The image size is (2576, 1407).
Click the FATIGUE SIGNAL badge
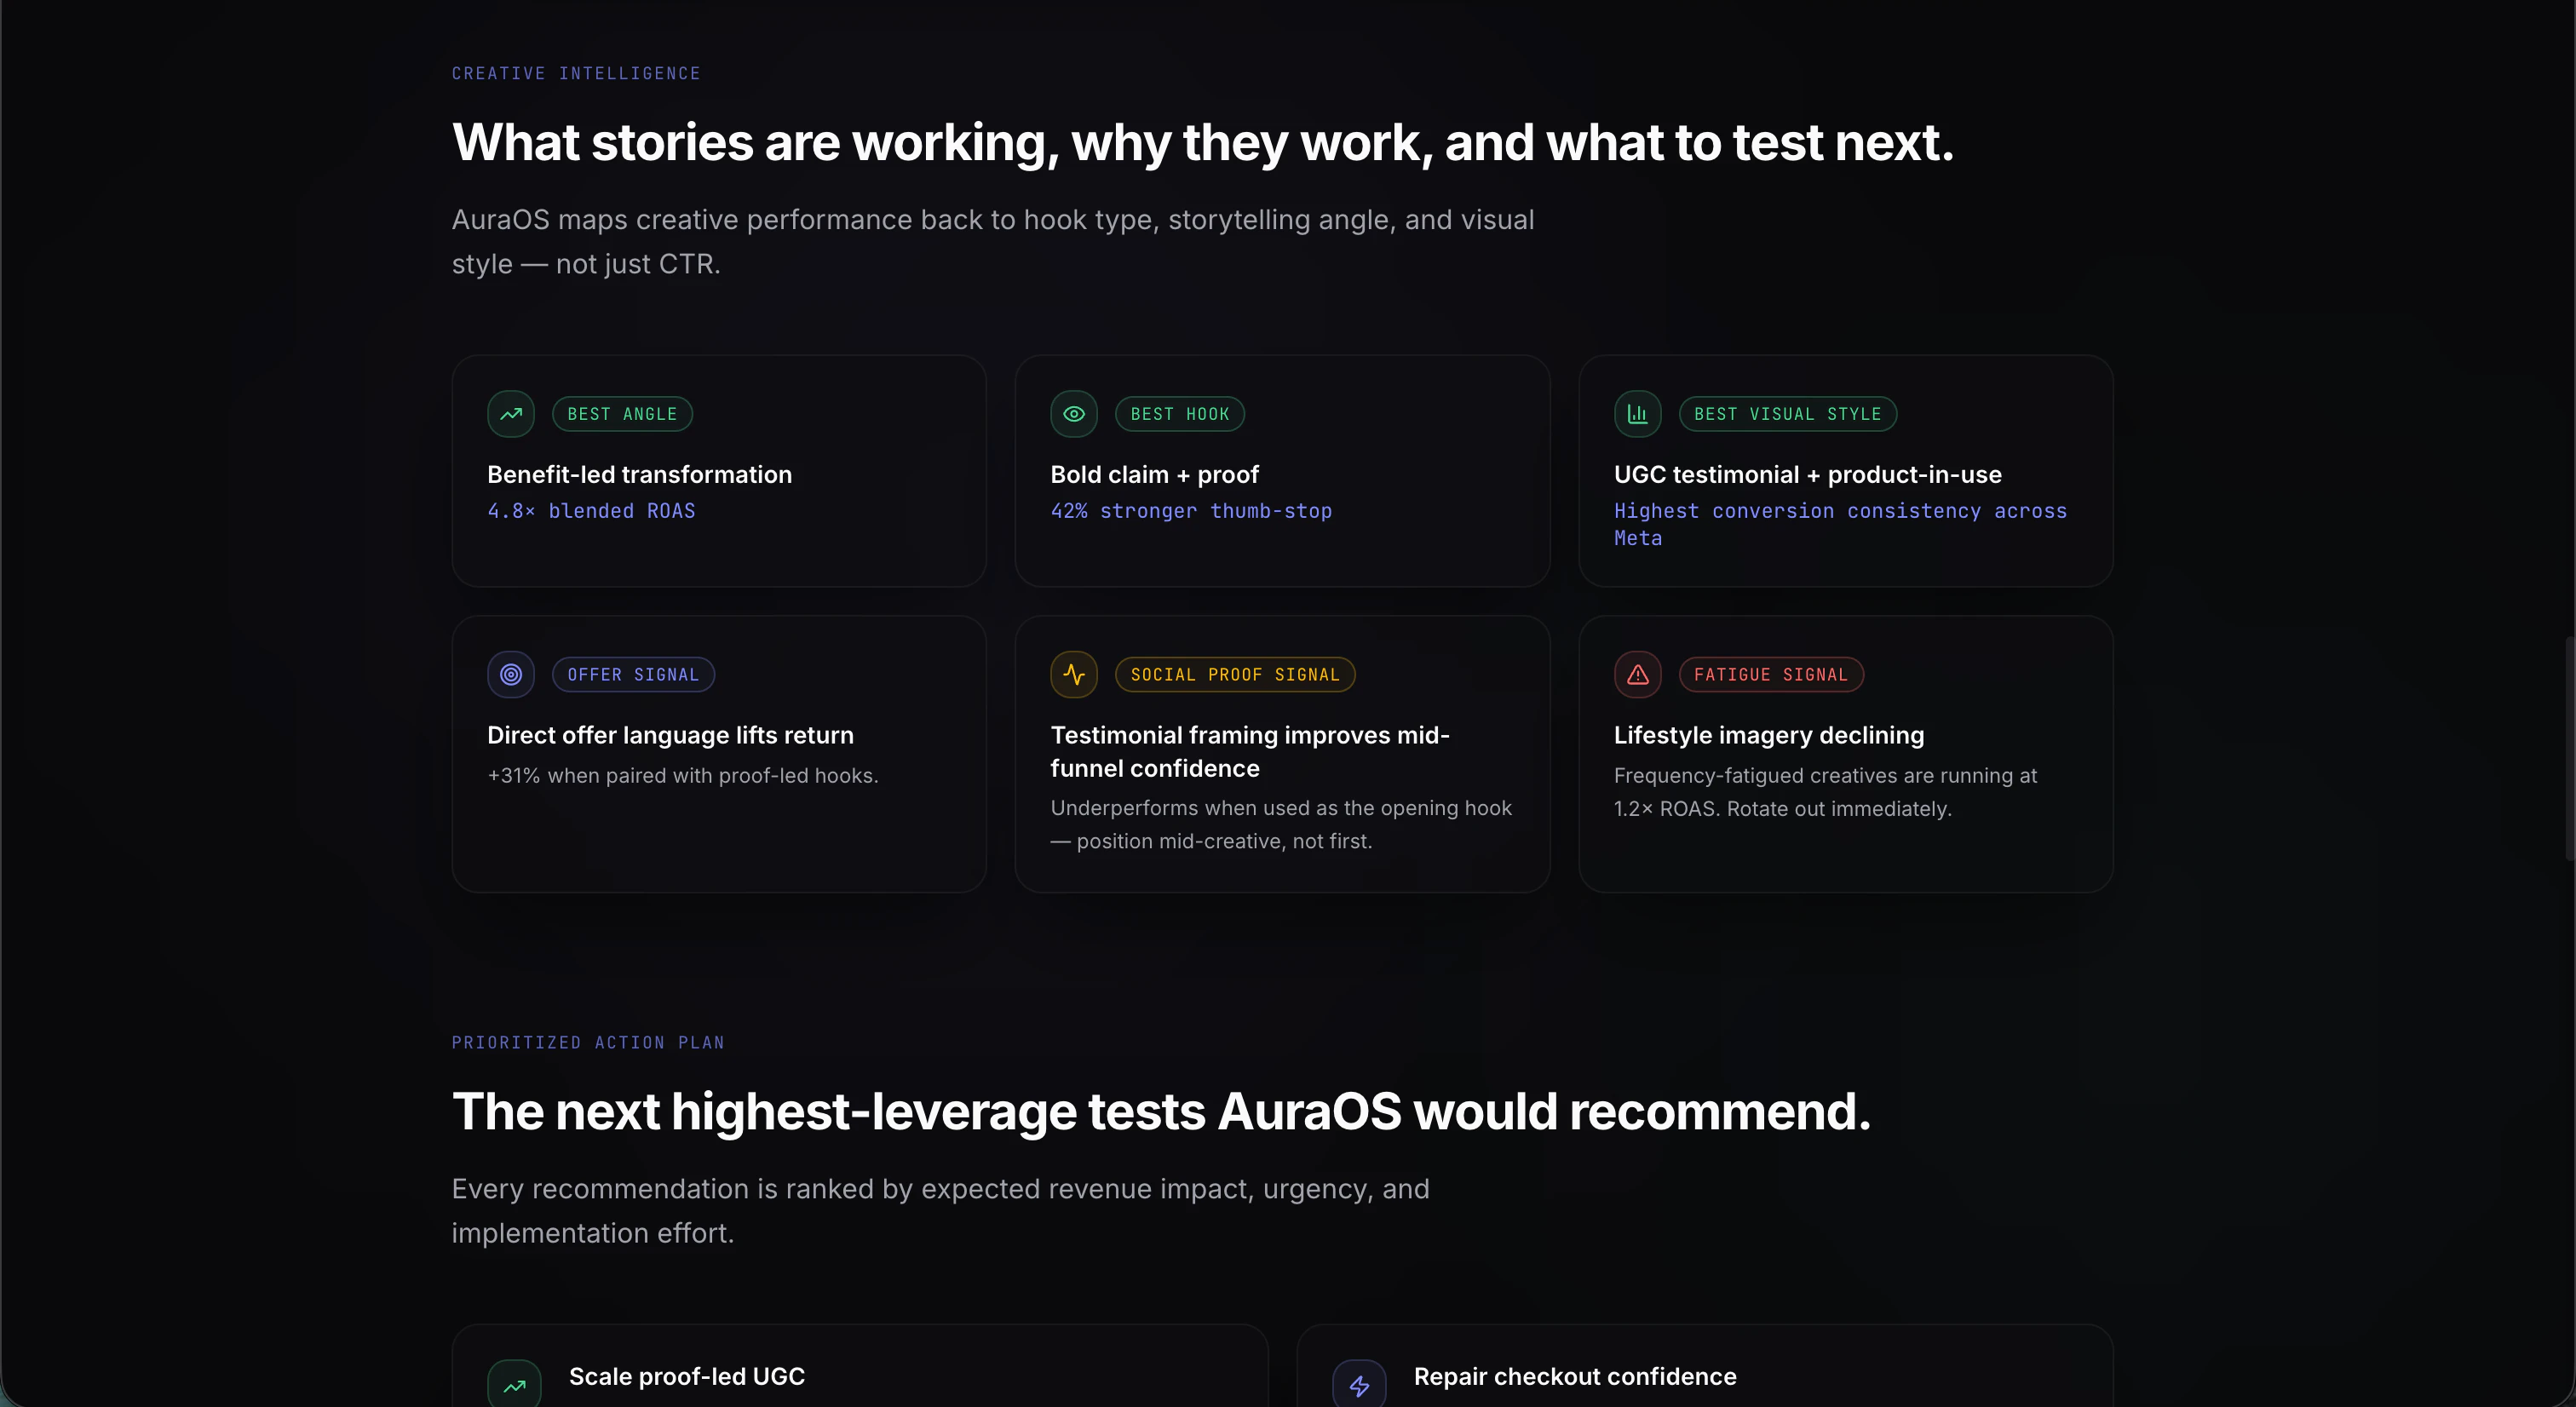[x=1770, y=675]
